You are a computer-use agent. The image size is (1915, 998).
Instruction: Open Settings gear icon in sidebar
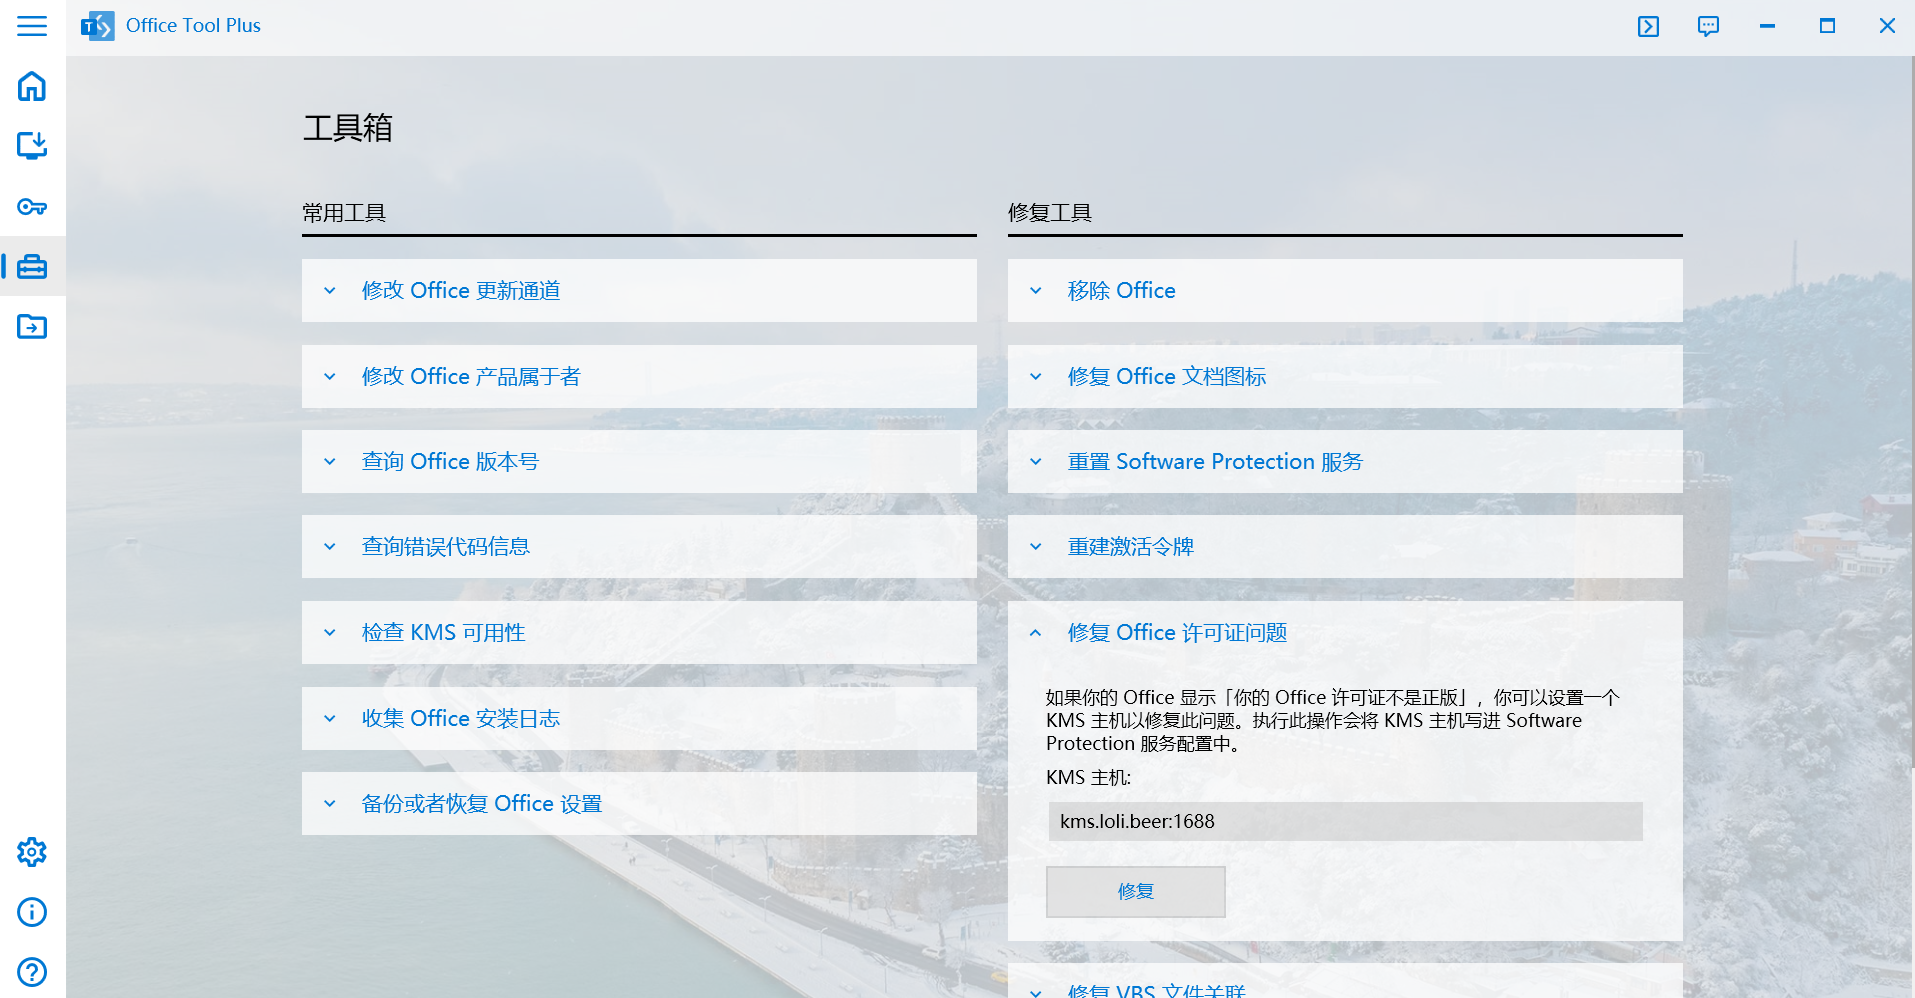pyautogui.click(x=32, y=852)
